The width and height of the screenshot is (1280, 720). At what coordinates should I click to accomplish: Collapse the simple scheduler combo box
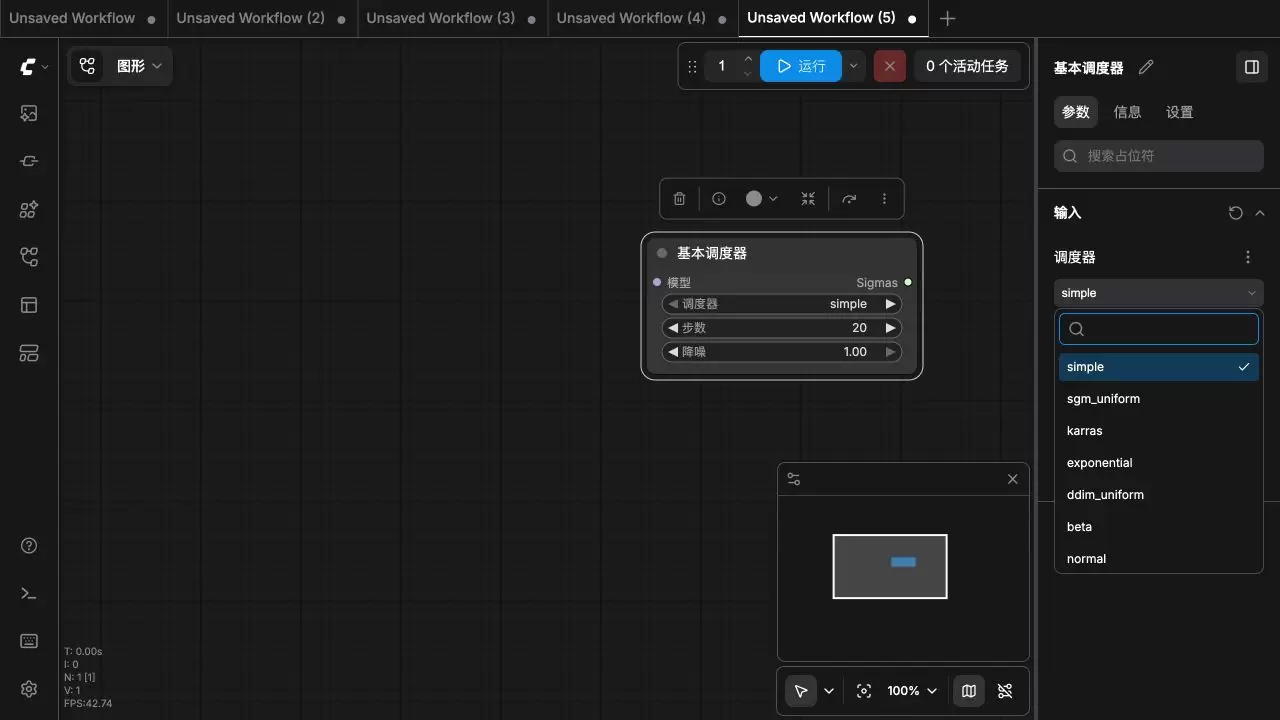(1159, 293)
